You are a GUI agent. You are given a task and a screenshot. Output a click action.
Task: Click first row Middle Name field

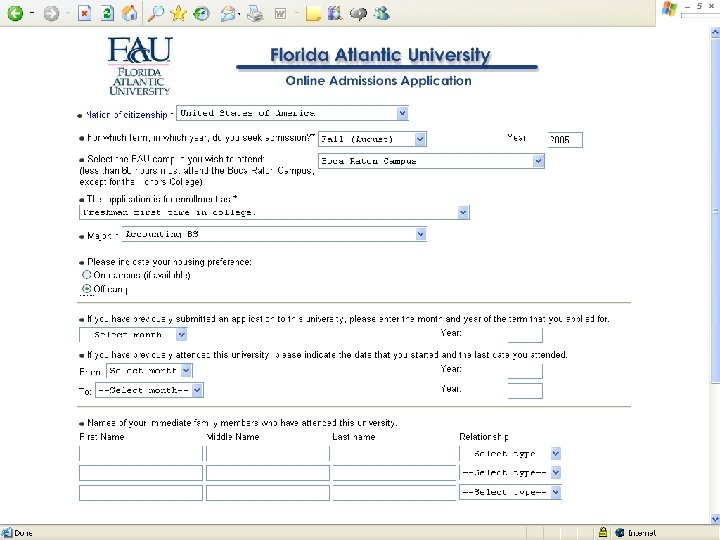coord(268,454)
